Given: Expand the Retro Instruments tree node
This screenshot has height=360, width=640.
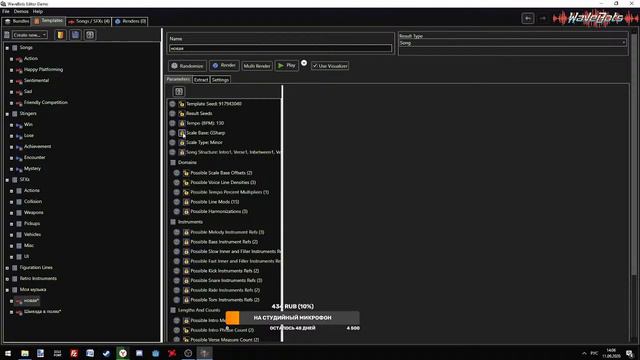Looking at the screenshot, I should (x=7, y=279).
